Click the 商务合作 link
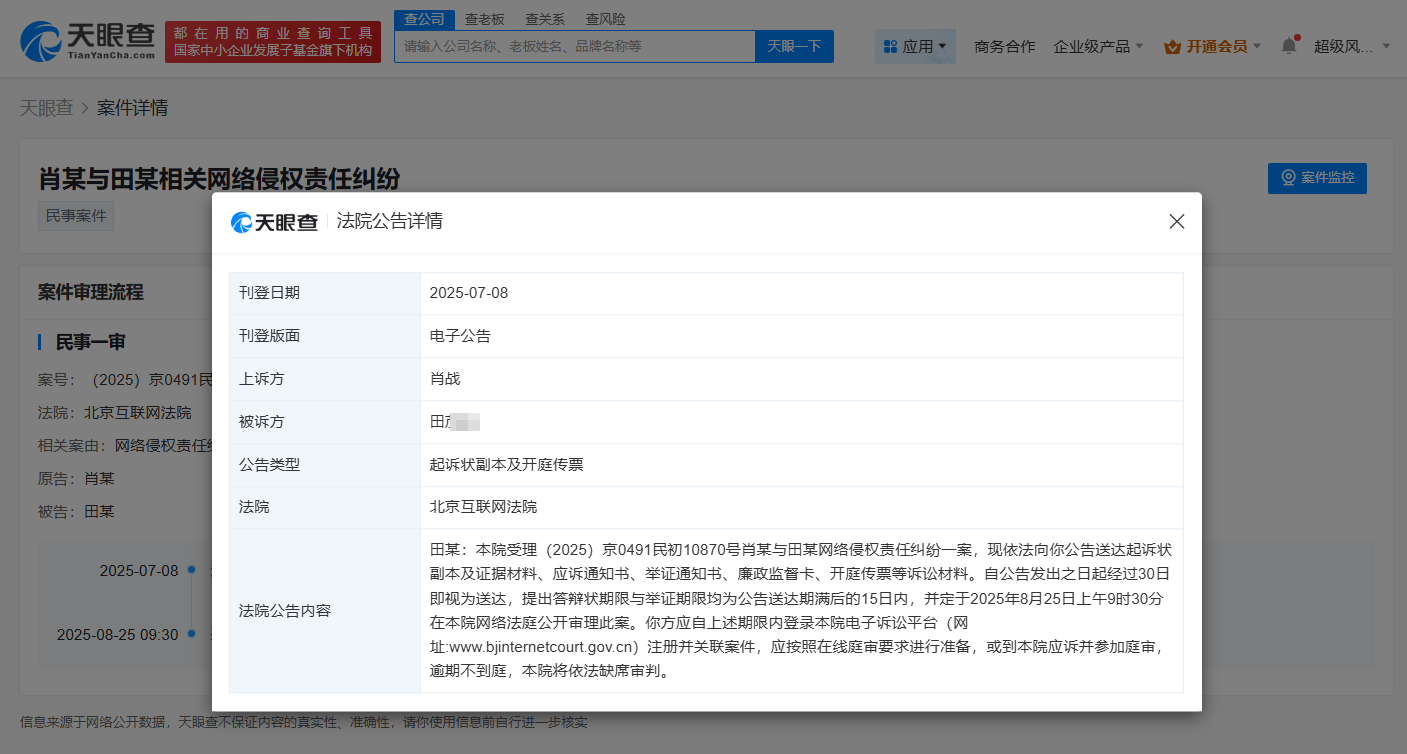The height and width of the screenshot is (754, 1407). coord(1004,46)
